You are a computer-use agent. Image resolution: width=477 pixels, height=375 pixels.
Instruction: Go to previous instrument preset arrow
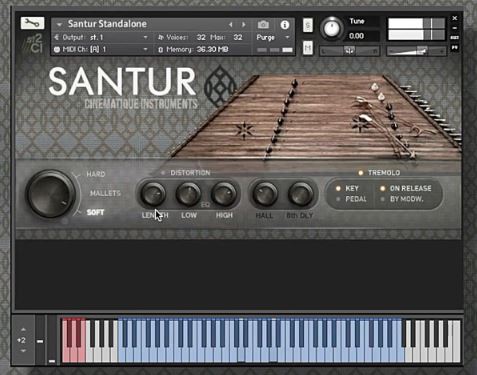pos(230,25)
